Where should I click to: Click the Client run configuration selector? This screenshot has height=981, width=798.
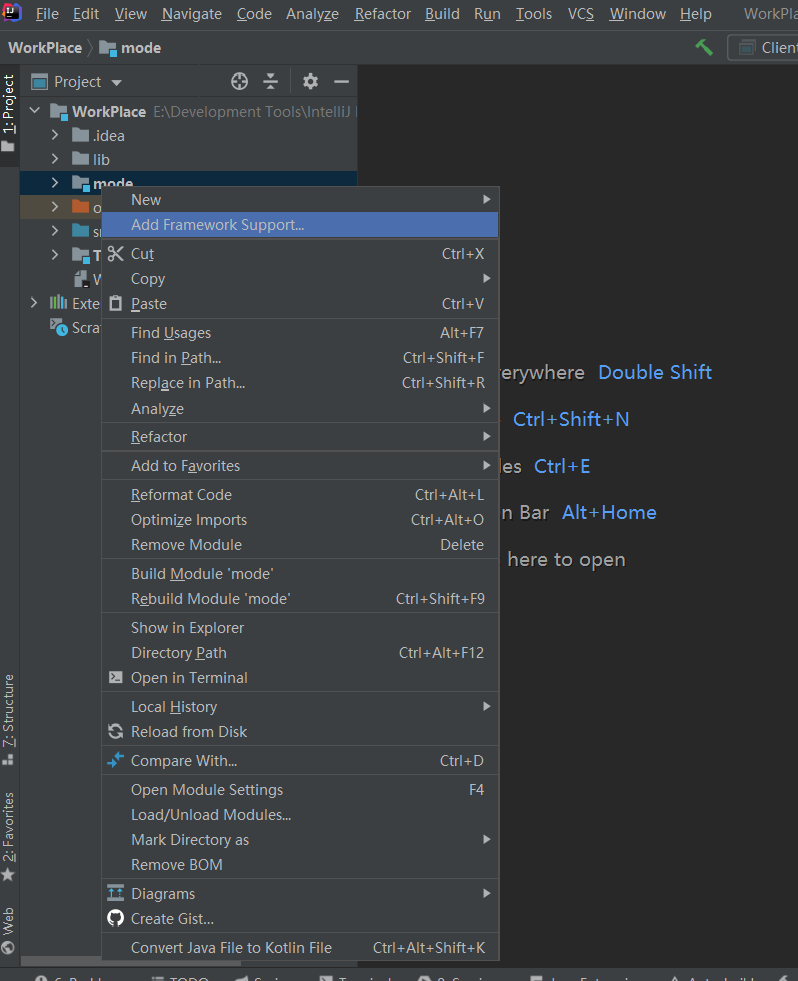tap(763, 48)
